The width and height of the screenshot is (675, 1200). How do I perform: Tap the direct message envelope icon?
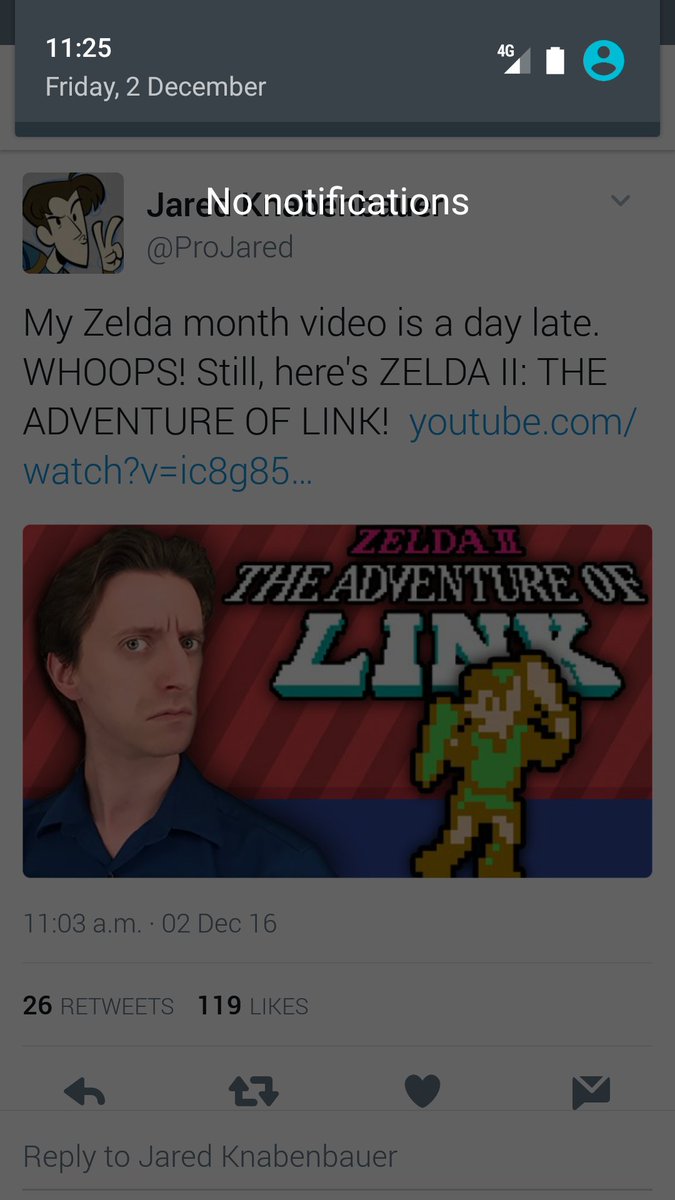pos(591,1092)
